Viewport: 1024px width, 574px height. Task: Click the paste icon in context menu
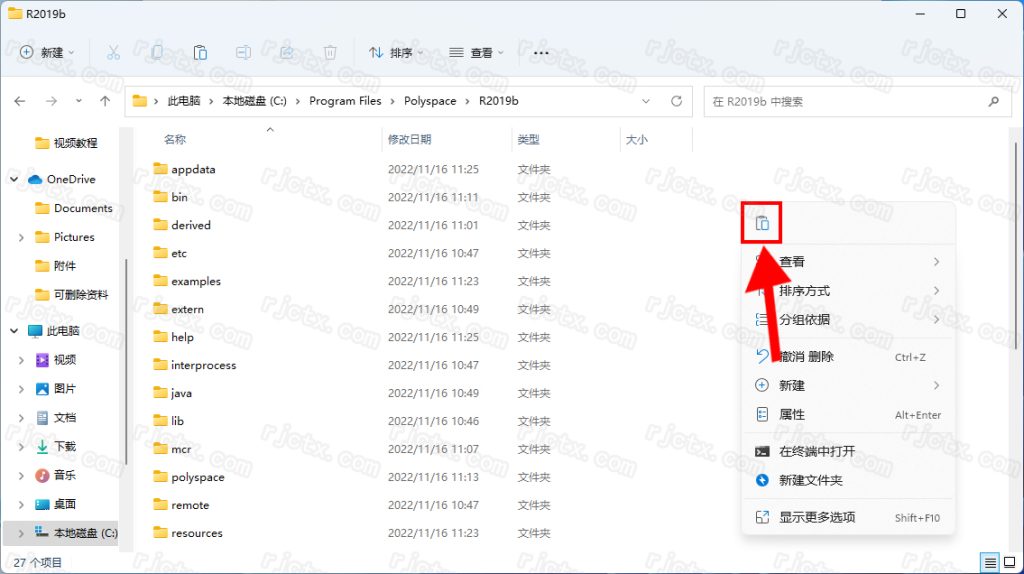click(x=762, y=223)
